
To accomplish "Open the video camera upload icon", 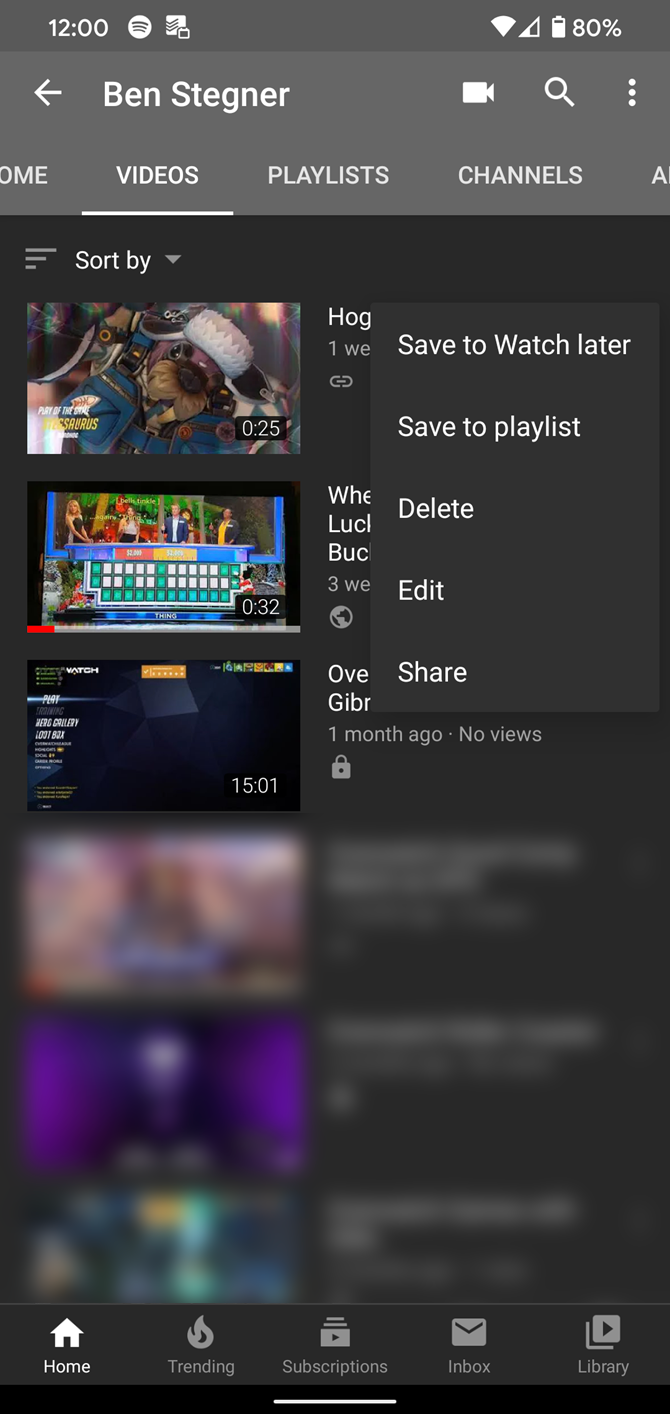I will [x=478, y=93].
